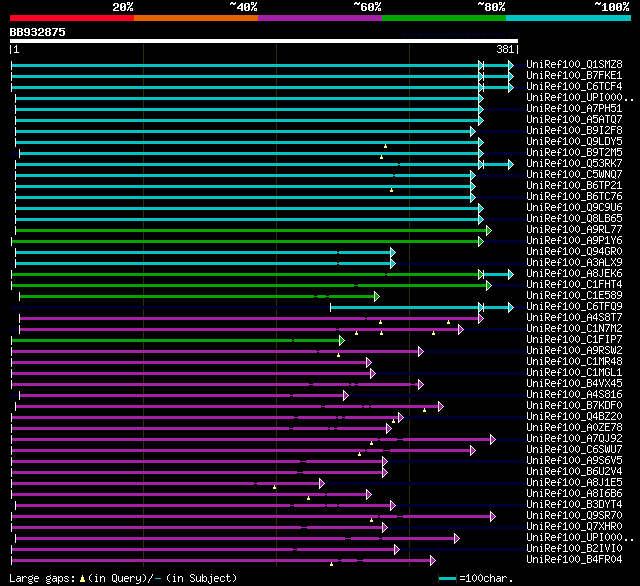Click the yellow gap marker under B6TP21 row
The height and width of the screenshot is (586, 640).
click(x=391, y=190)
